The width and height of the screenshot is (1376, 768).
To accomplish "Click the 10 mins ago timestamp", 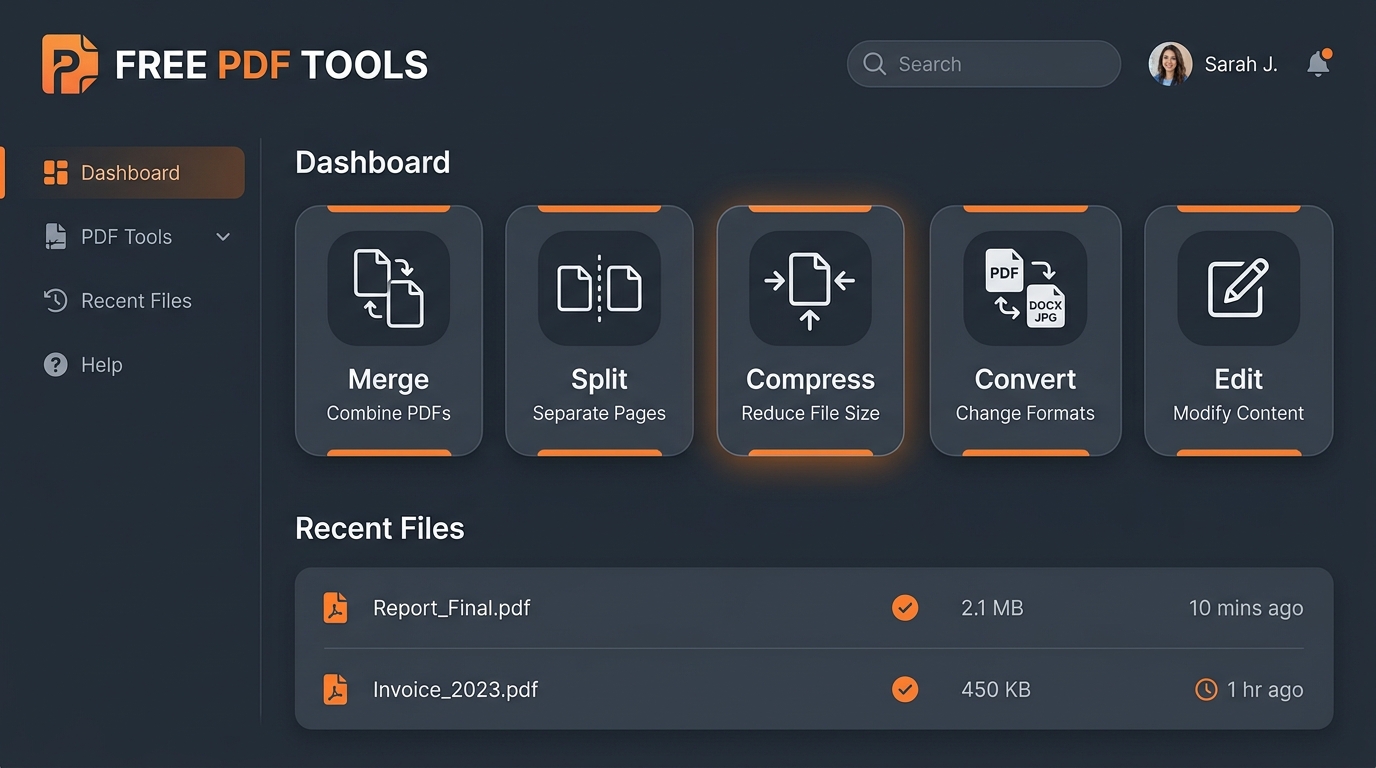I will tap(1246, 608).
